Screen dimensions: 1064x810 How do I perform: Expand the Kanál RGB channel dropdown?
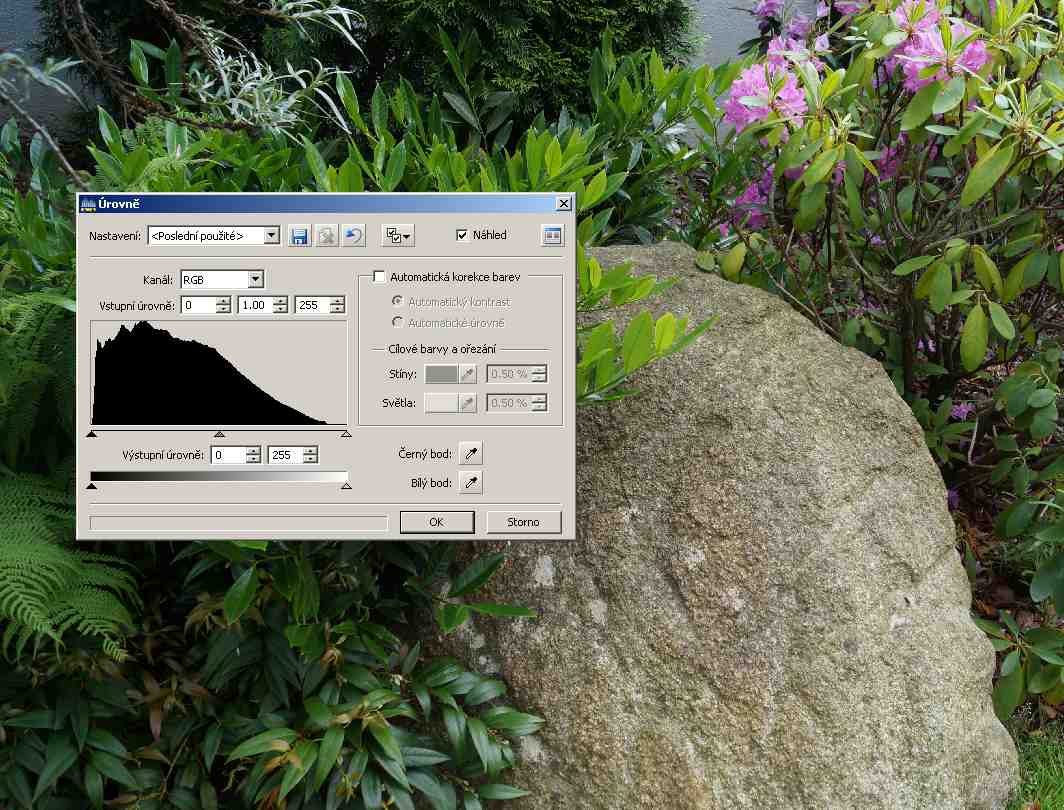click(255, 280)
